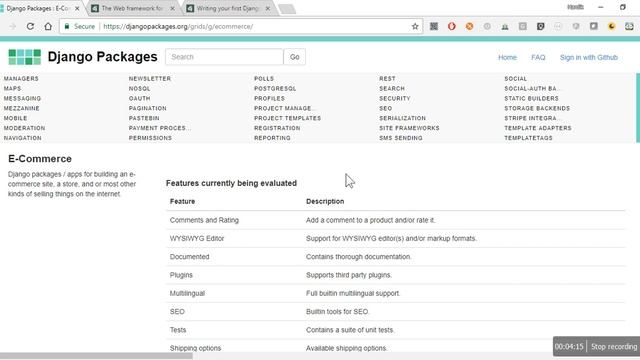Viewport: 640px width, 360px height.
Task: Switch to Writing your first Django tab
Action: pyautogui.click(x=228, y=9)
